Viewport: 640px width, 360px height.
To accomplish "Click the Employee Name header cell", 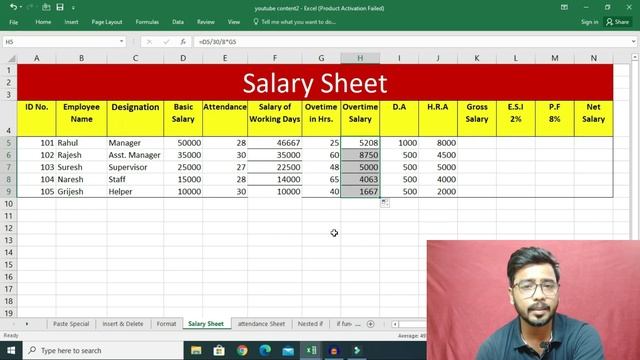I will 81,118.
